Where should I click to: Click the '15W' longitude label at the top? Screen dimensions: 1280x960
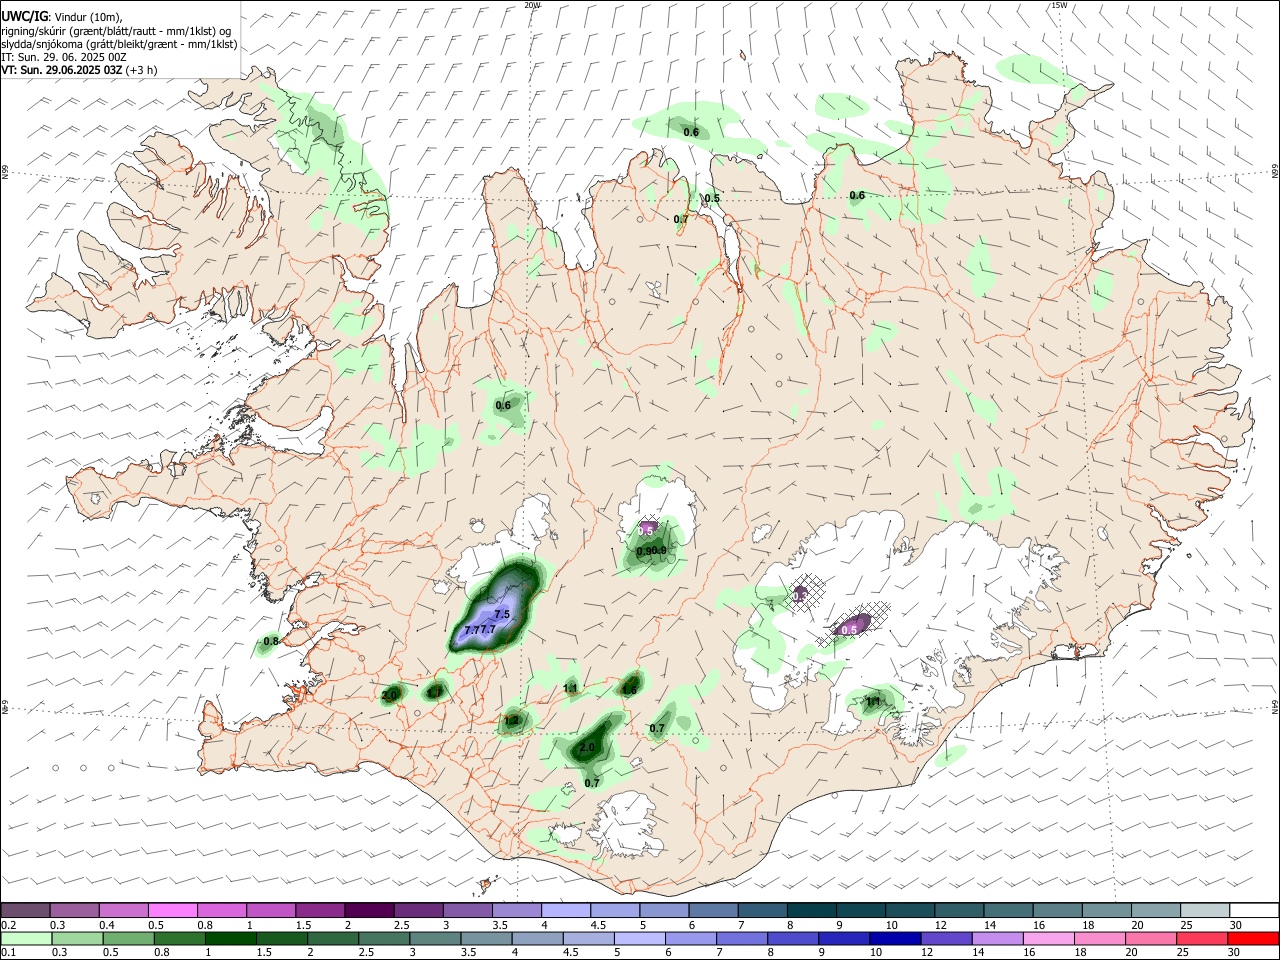coord(1059,5)
